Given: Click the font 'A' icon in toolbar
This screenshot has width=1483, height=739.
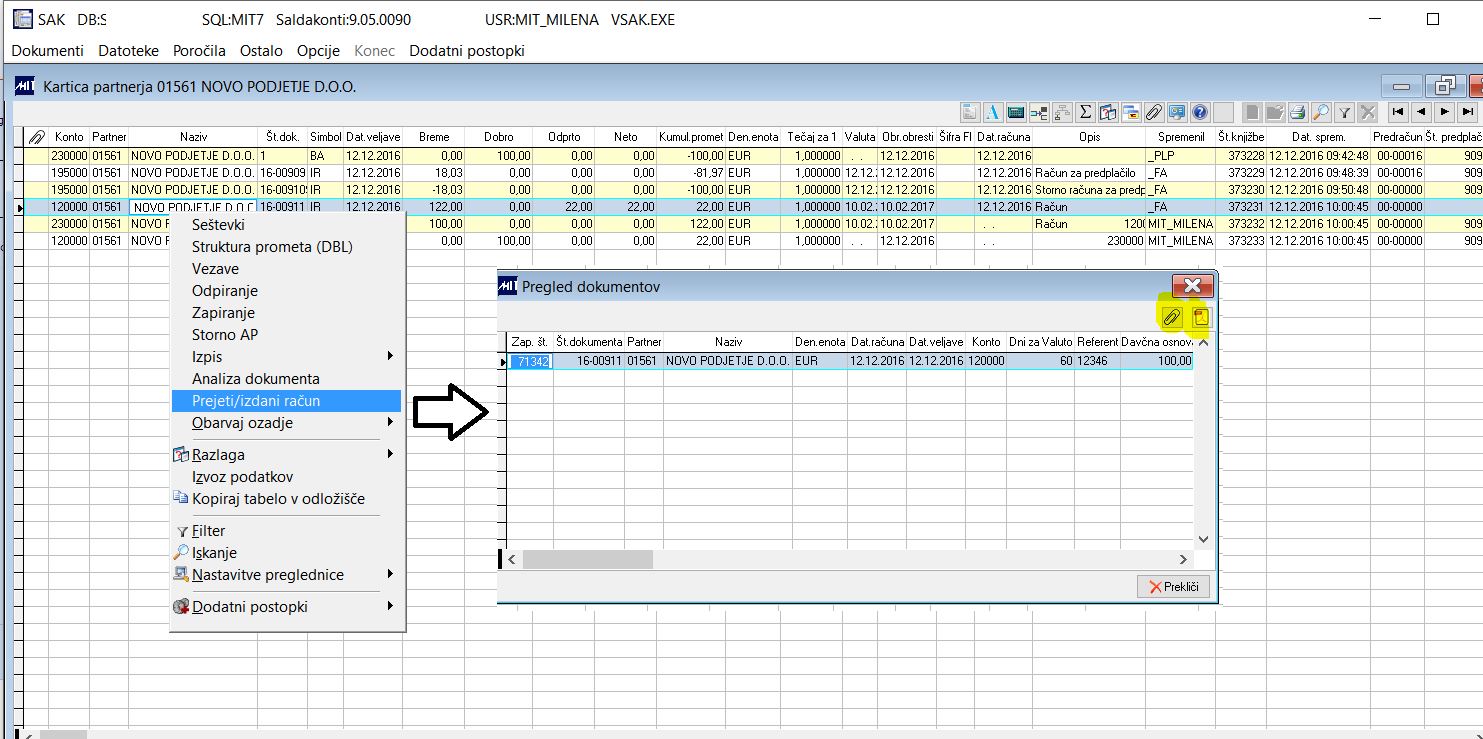Looking at the screenshot, I should tap(993, 112).
